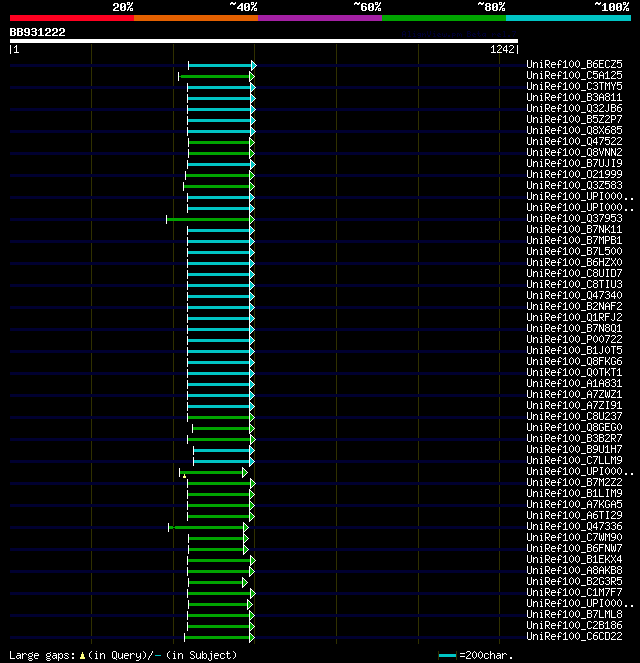Select hit label UniRef100_C3TMY5
The height and width of the screenshot is (663, 640).
coord(574,86)
